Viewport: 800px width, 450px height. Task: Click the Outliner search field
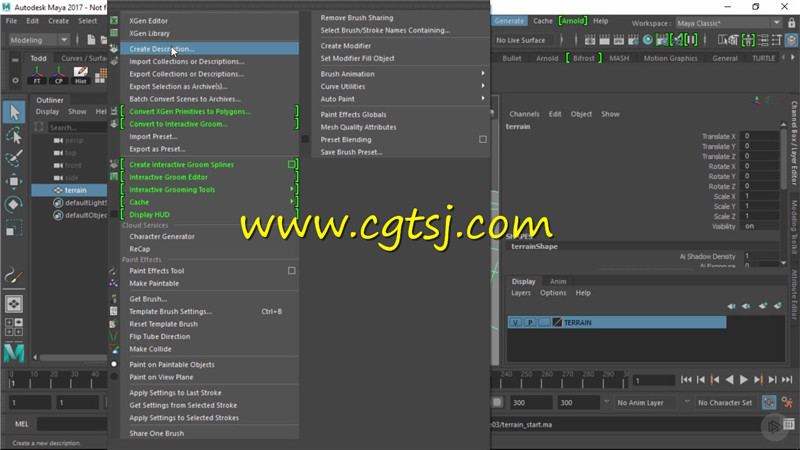tap(77, 127)
